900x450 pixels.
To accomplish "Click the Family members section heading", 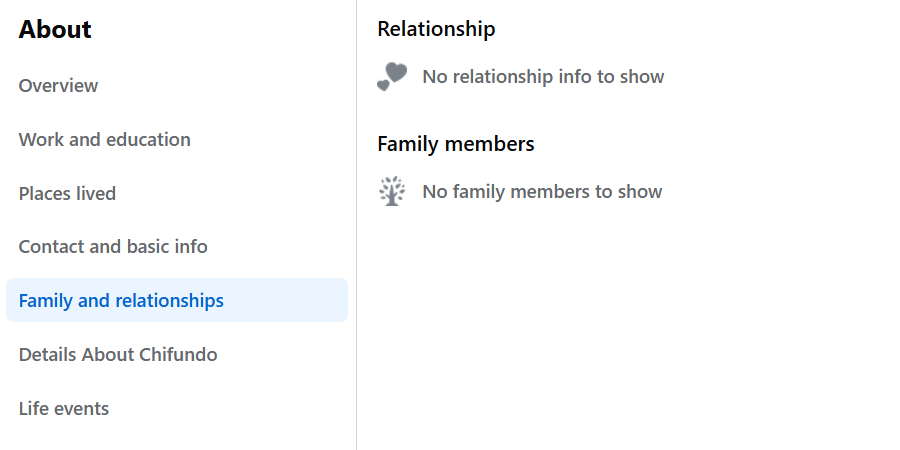I will (x=456, y=144).
